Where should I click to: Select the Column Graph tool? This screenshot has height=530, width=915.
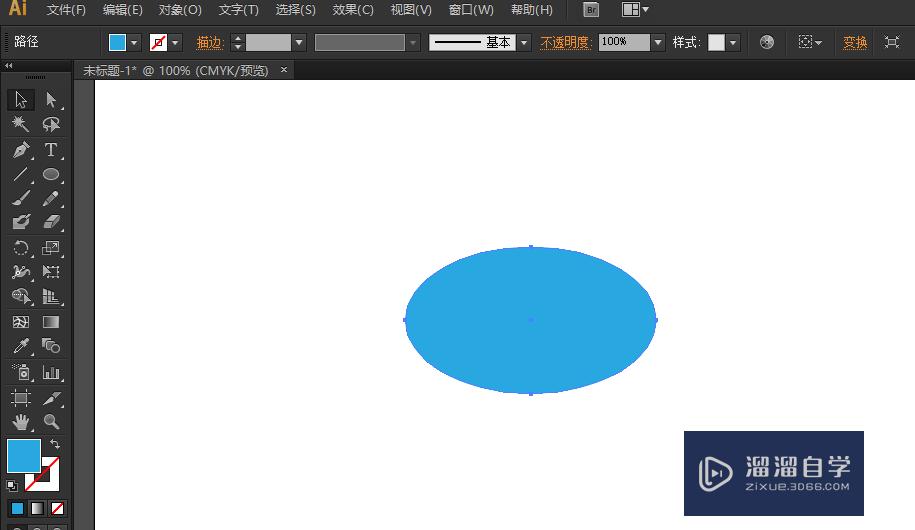click(51, 372)
